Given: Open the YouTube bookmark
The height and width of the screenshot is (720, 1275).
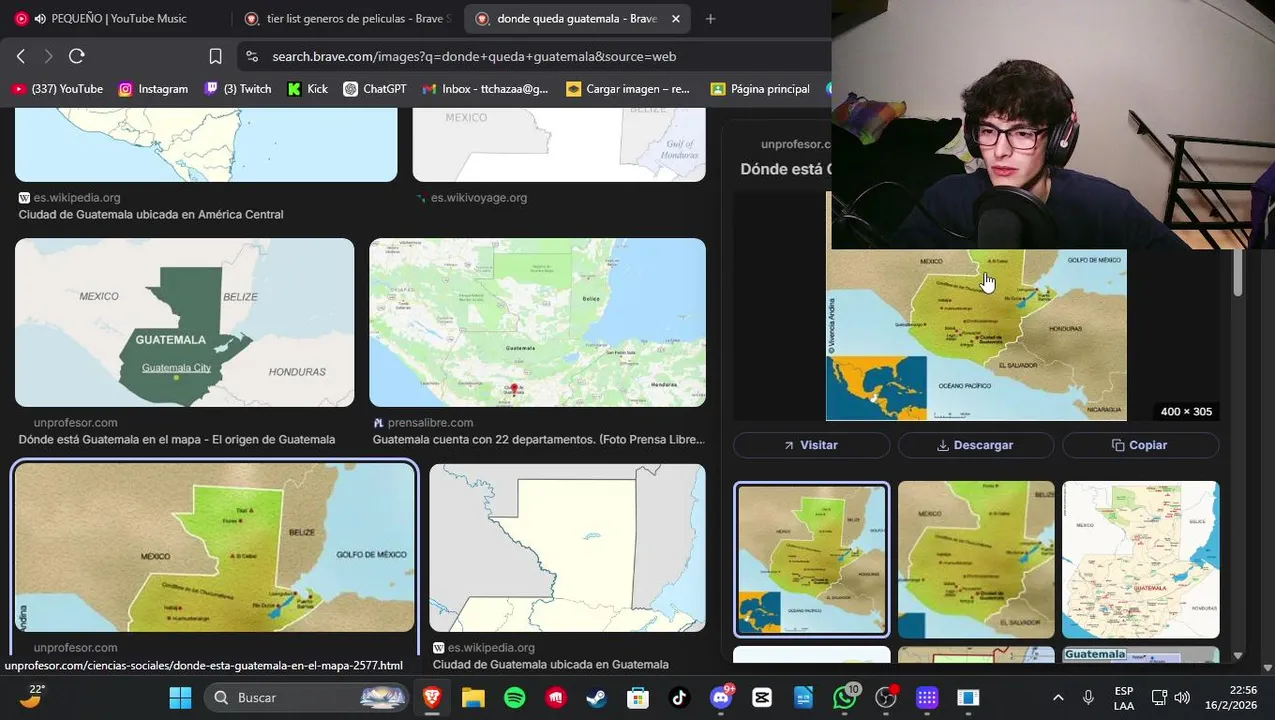Looking at the screenshot, I should pos(58,89).
